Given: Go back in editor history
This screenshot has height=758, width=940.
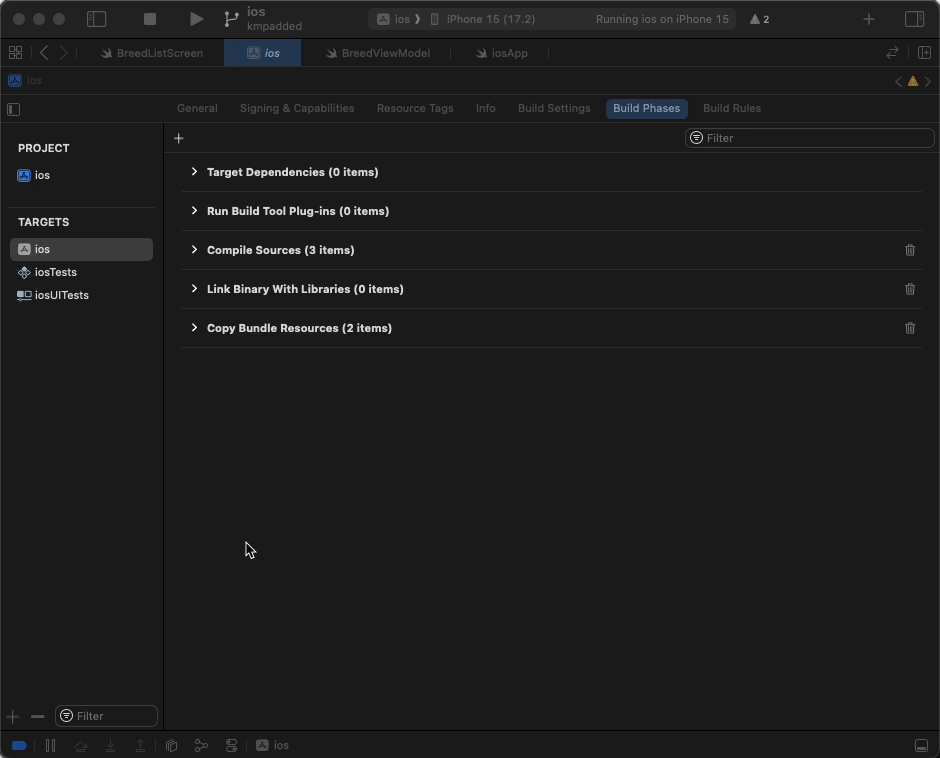Looking at the screenshot, I should 44,53.
